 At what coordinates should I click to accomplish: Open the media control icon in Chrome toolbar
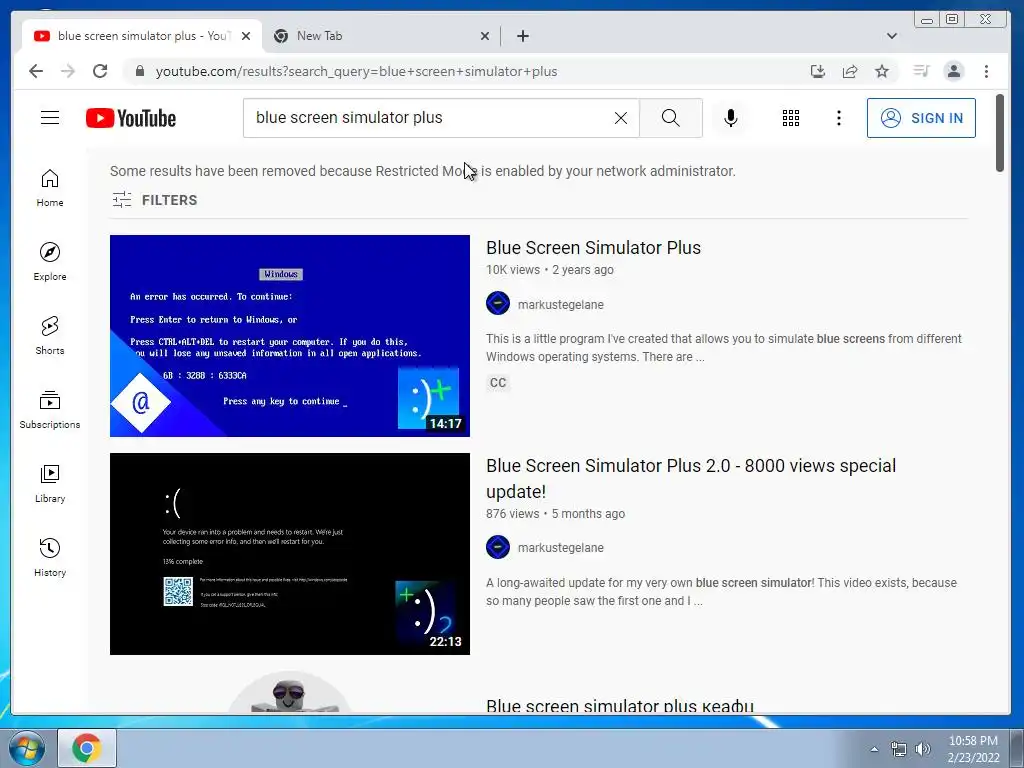pos(921,71)
